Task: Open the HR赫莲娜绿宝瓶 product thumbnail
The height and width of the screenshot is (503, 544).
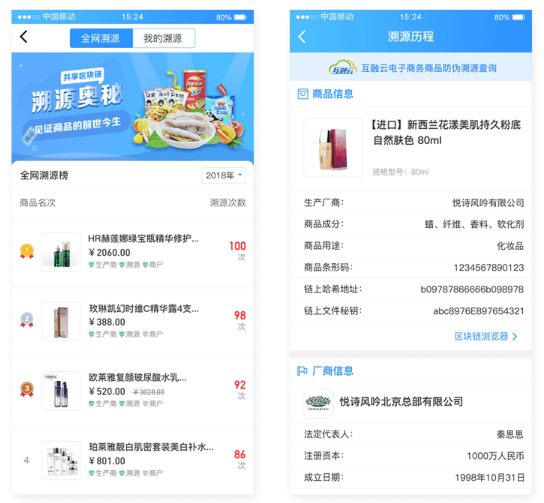Action: pos(61,252)
